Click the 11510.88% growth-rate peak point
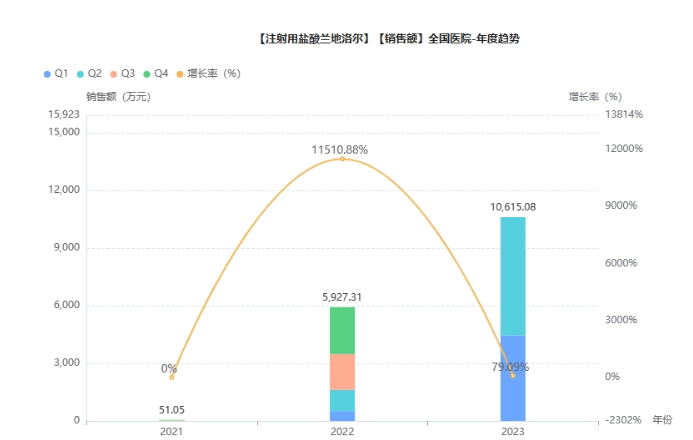The width and height of the screenshot is (693, 440). pyautogui.click(x=342, y=159)
